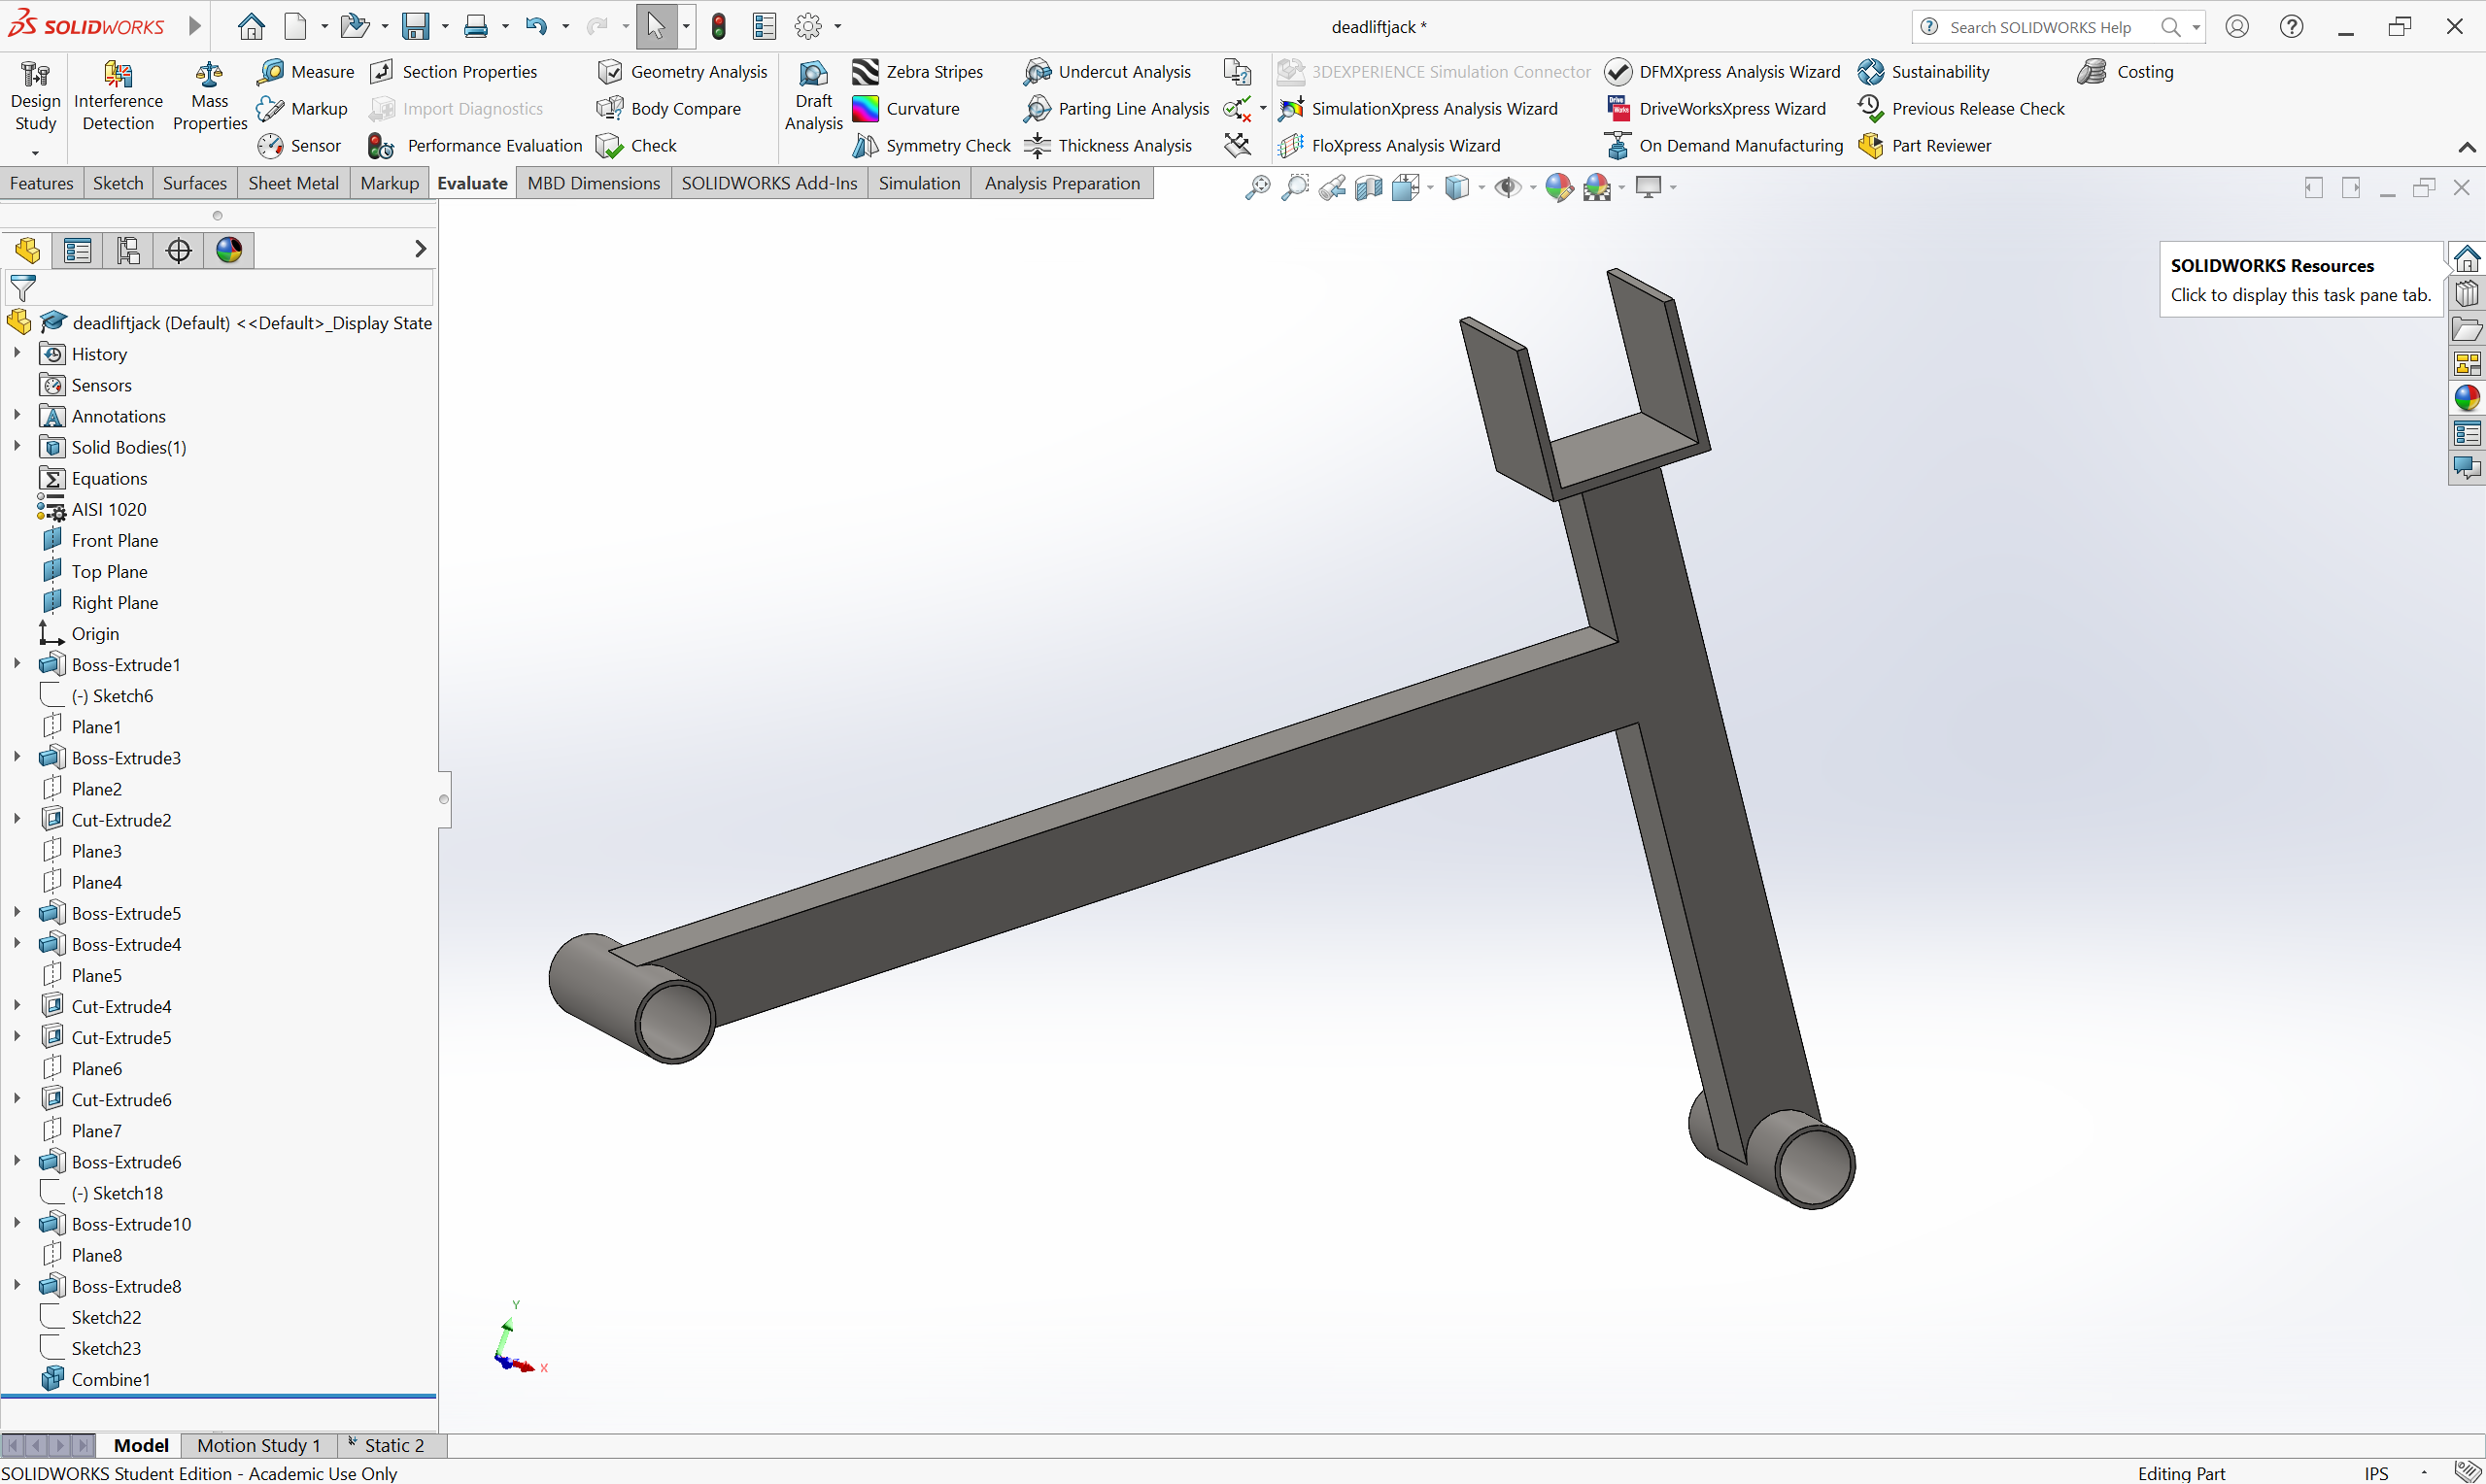Open Parting Line Analysis
2486x1484 pixels.
[x=1116, y=108]
